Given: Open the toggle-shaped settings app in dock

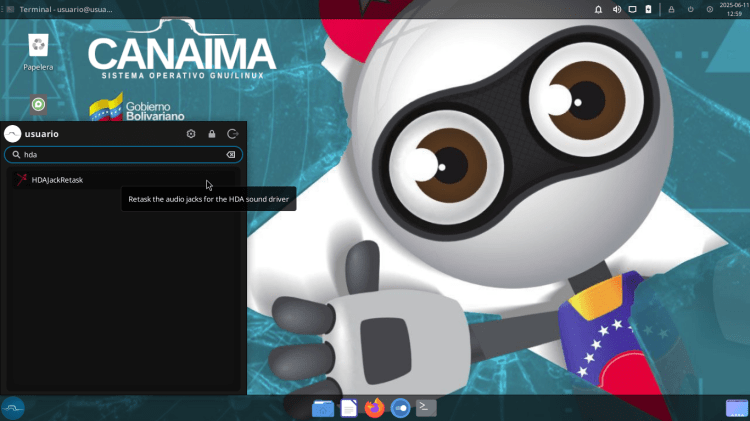Looking at the screenshot, I should 400,408.
